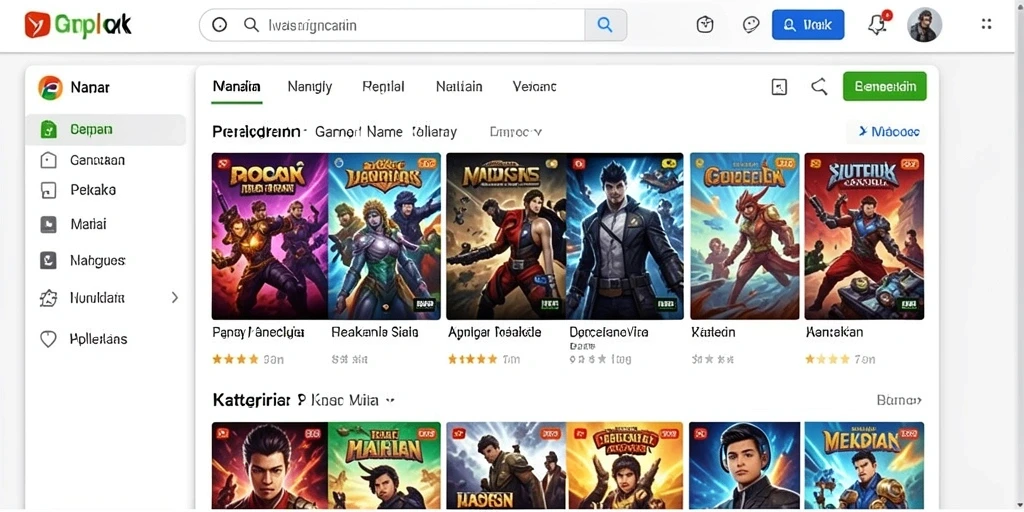This screenshot has width=1024, height=512.
Task: Click the Pangy Maneclyer game title
Action: (259, 332)
